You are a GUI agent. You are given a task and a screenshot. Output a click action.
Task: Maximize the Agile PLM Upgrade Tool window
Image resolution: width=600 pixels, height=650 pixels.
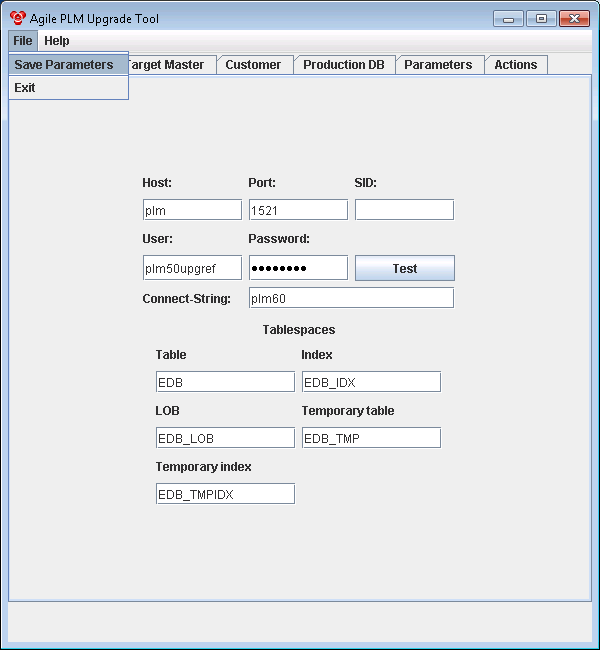[x=541, y=19]
